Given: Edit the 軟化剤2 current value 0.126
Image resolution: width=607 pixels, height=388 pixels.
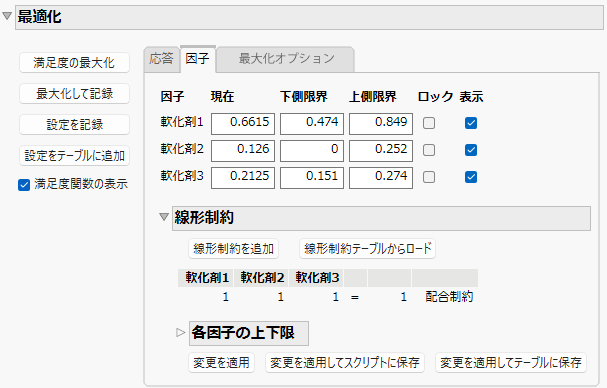Looking at the screenshot, I should pos(243,151).
